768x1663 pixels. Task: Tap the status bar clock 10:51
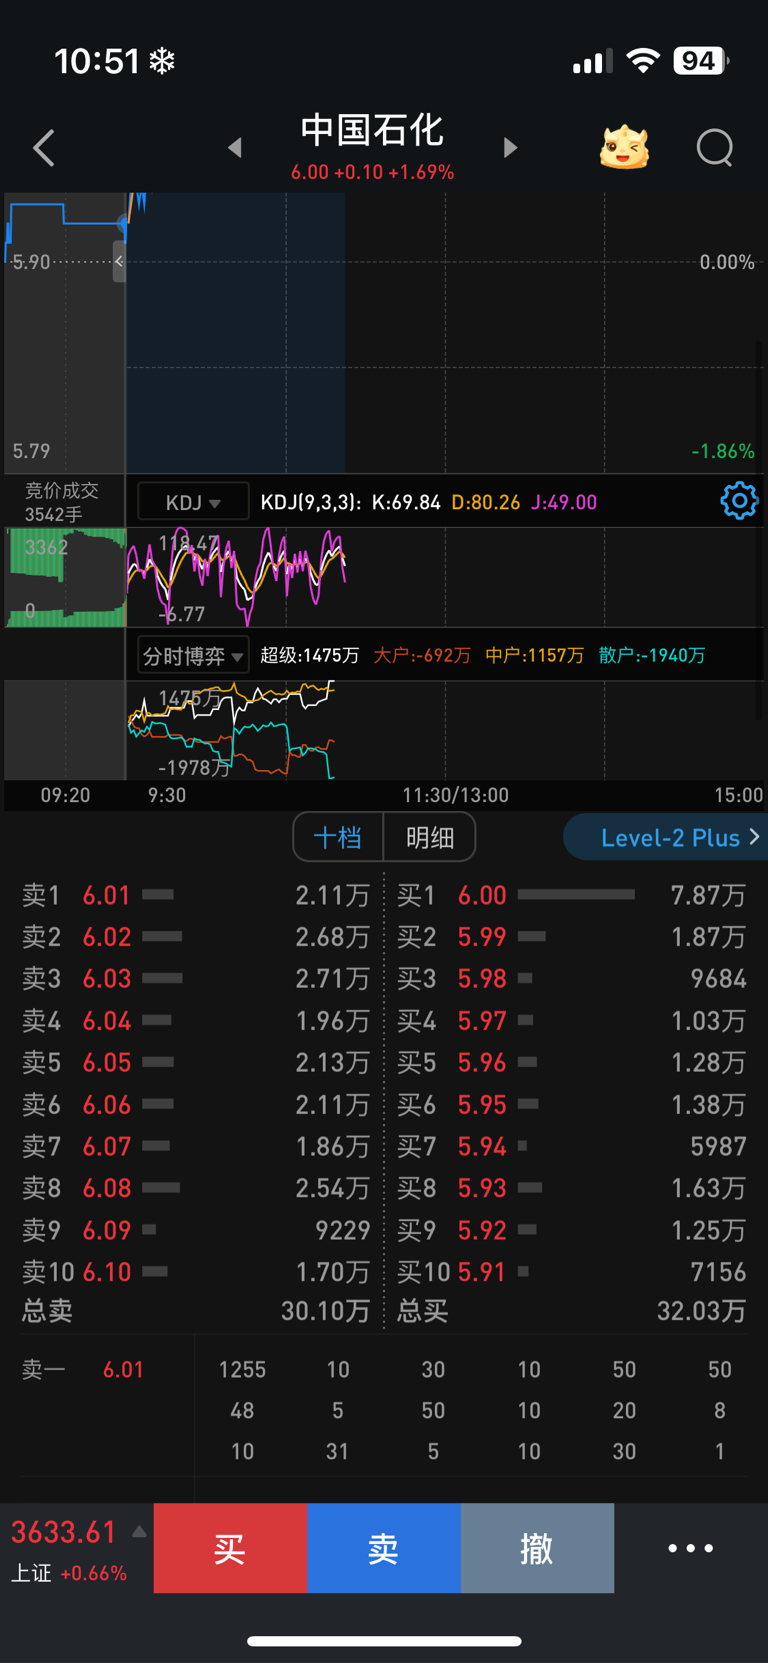(x=97, y=61)
